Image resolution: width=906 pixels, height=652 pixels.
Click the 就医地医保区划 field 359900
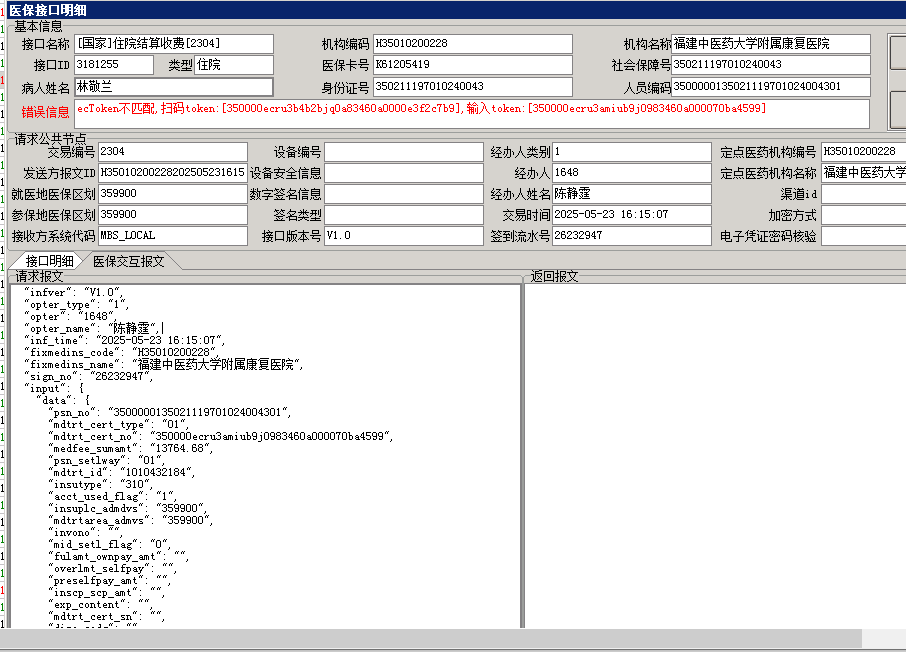[173, 194]
